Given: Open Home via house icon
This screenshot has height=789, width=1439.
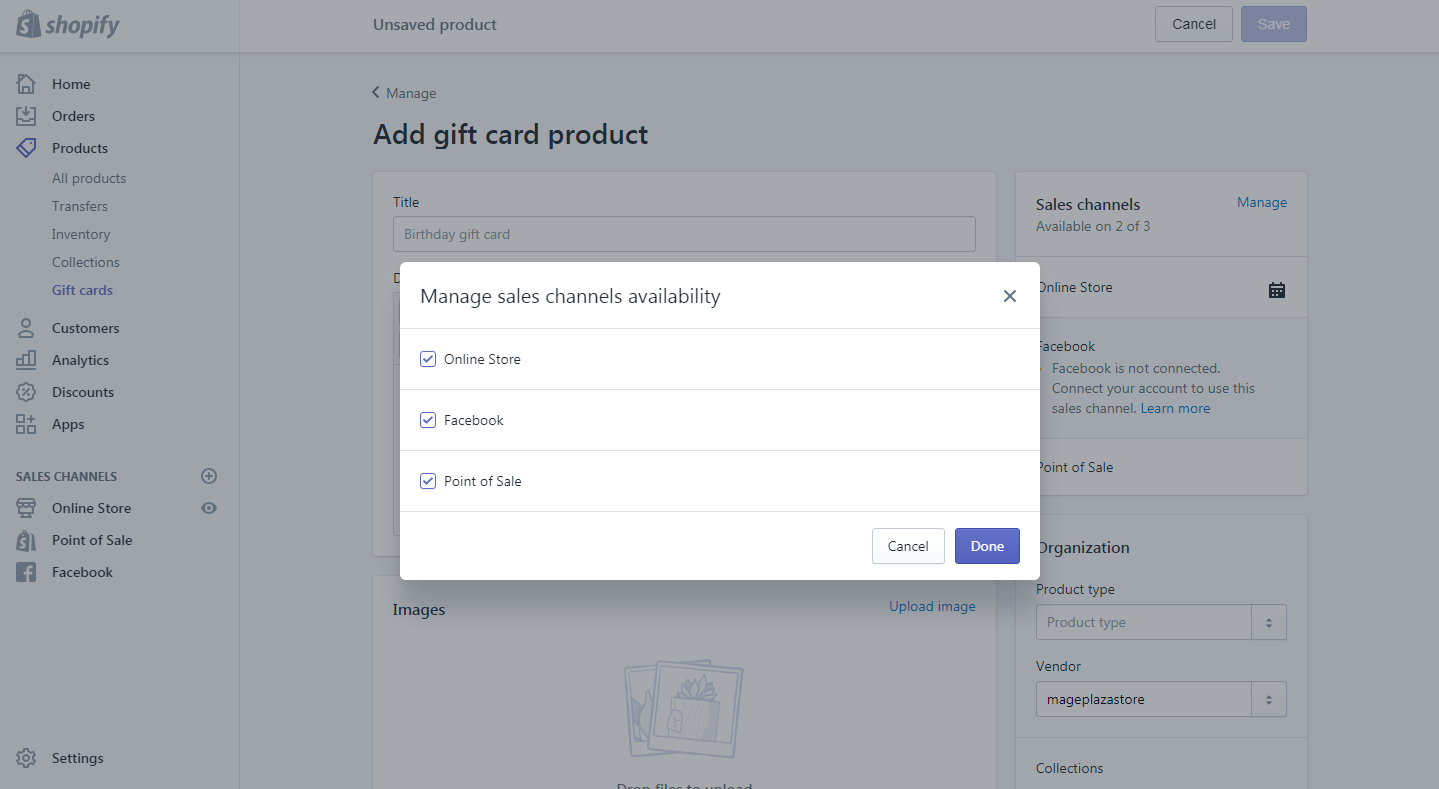Looking at the screenshot, I should pyautogui.click(x=26, y=84).
